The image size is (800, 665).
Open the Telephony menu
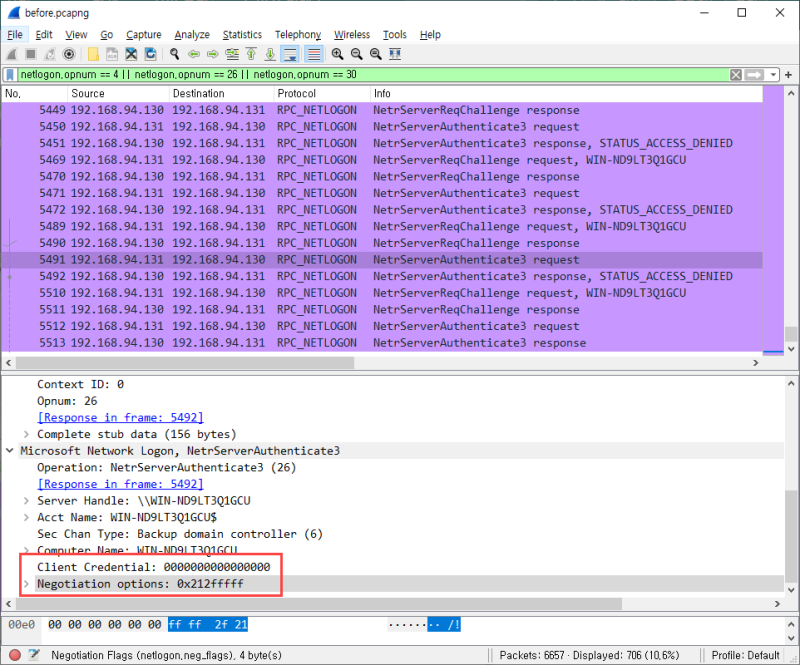click(x=297, y=34)
